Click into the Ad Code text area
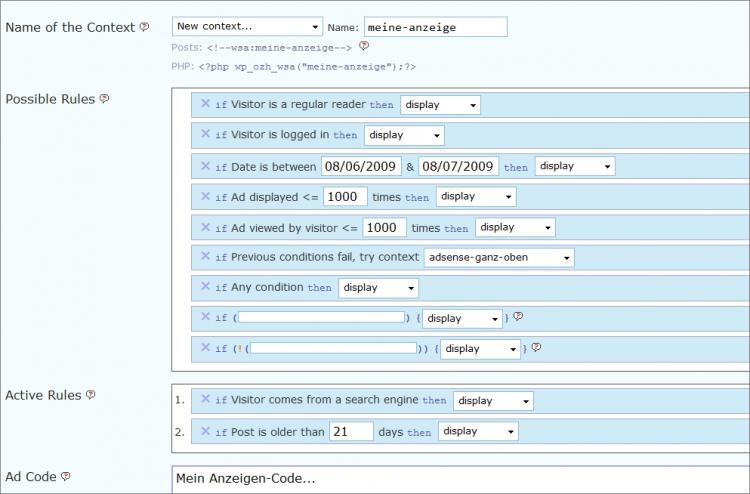The width and height of the screenshot is (750, 494). [460, 478]
